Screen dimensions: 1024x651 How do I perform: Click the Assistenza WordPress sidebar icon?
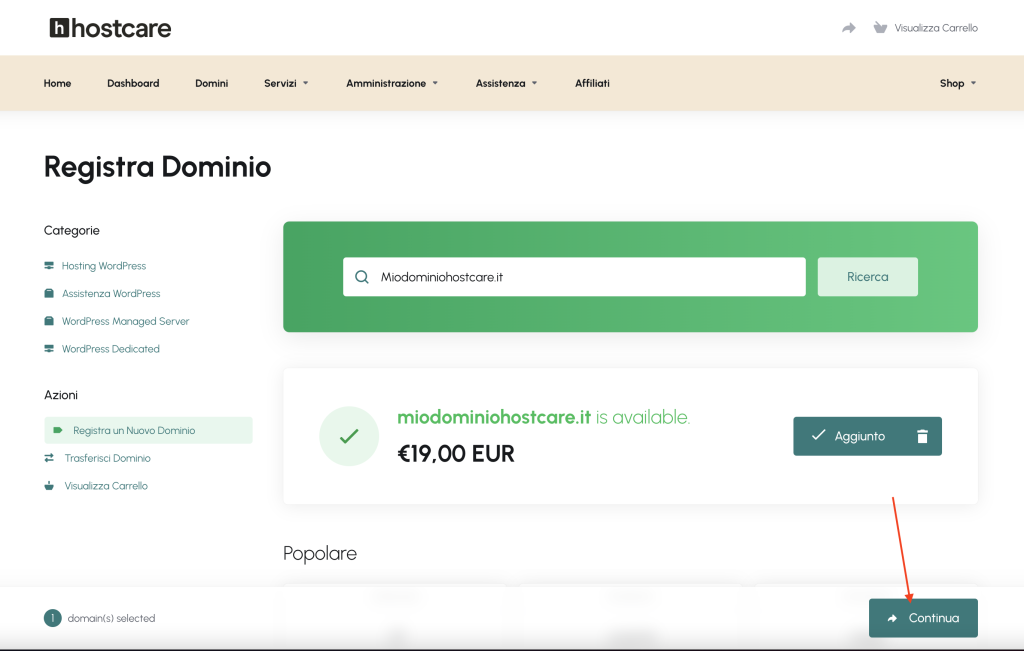coord(49,293)
